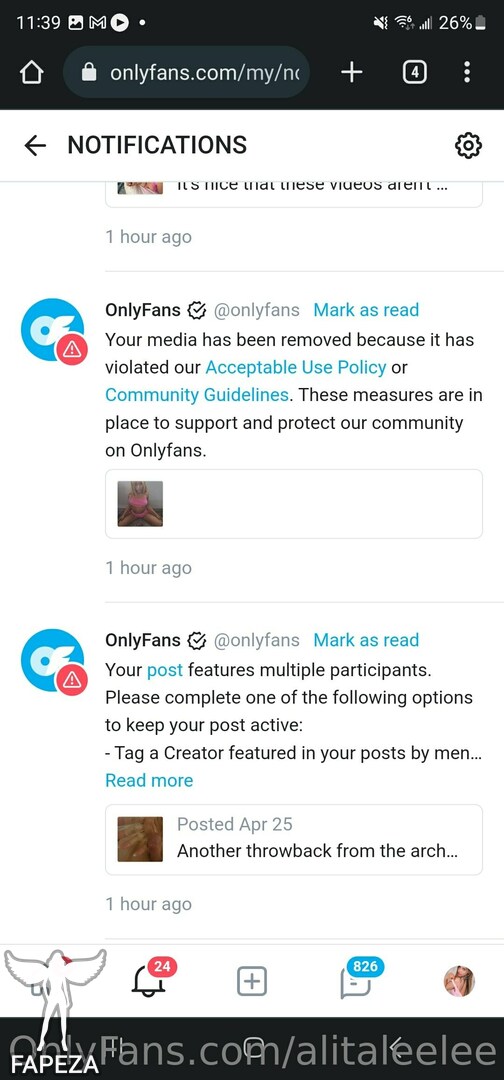Image resolution: width=504 pixels, height=1080 pixels.
Task: Open the 'post' link in the notification
Action: [x=165, y=670]
